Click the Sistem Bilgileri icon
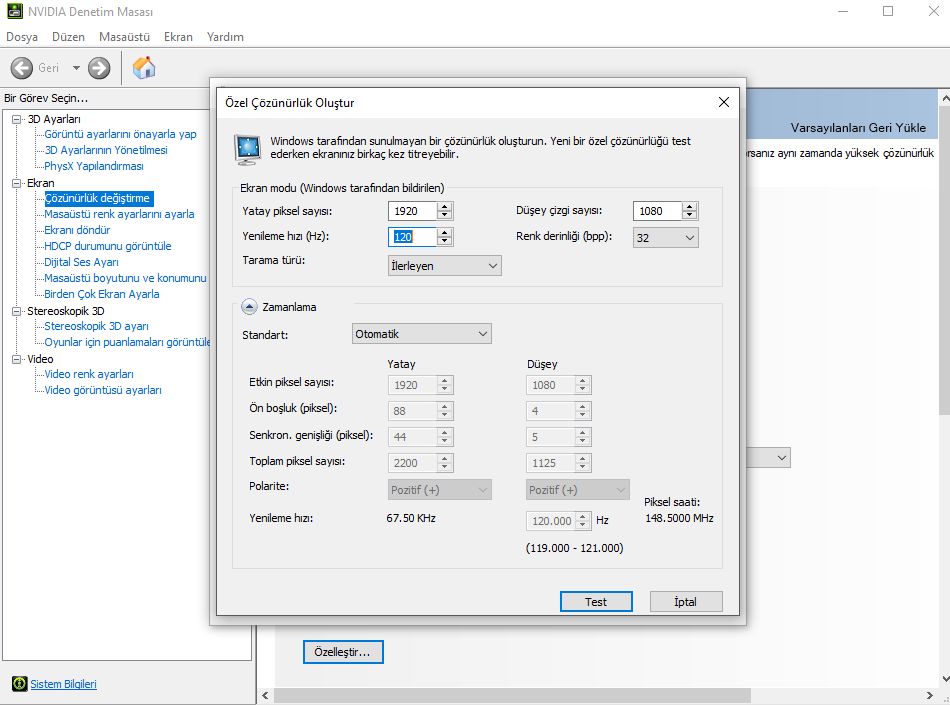This screenshot has width=950, height=705. click(x=19, y=684)
